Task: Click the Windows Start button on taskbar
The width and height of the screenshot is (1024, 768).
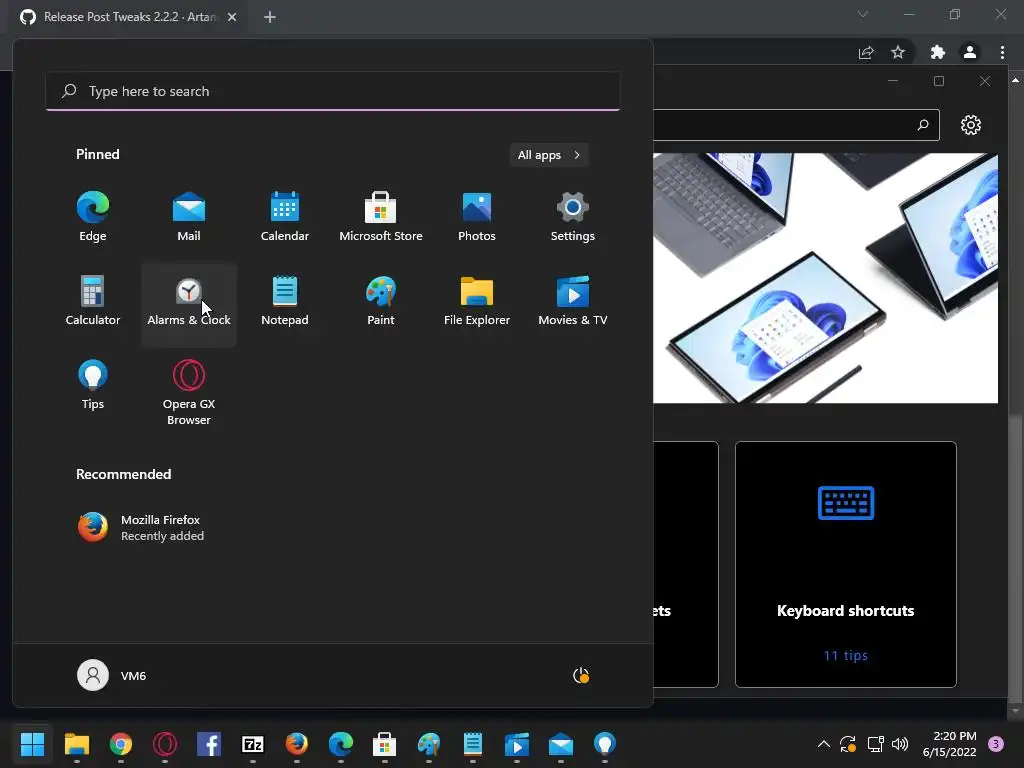Action: click(x=32, y=744)
